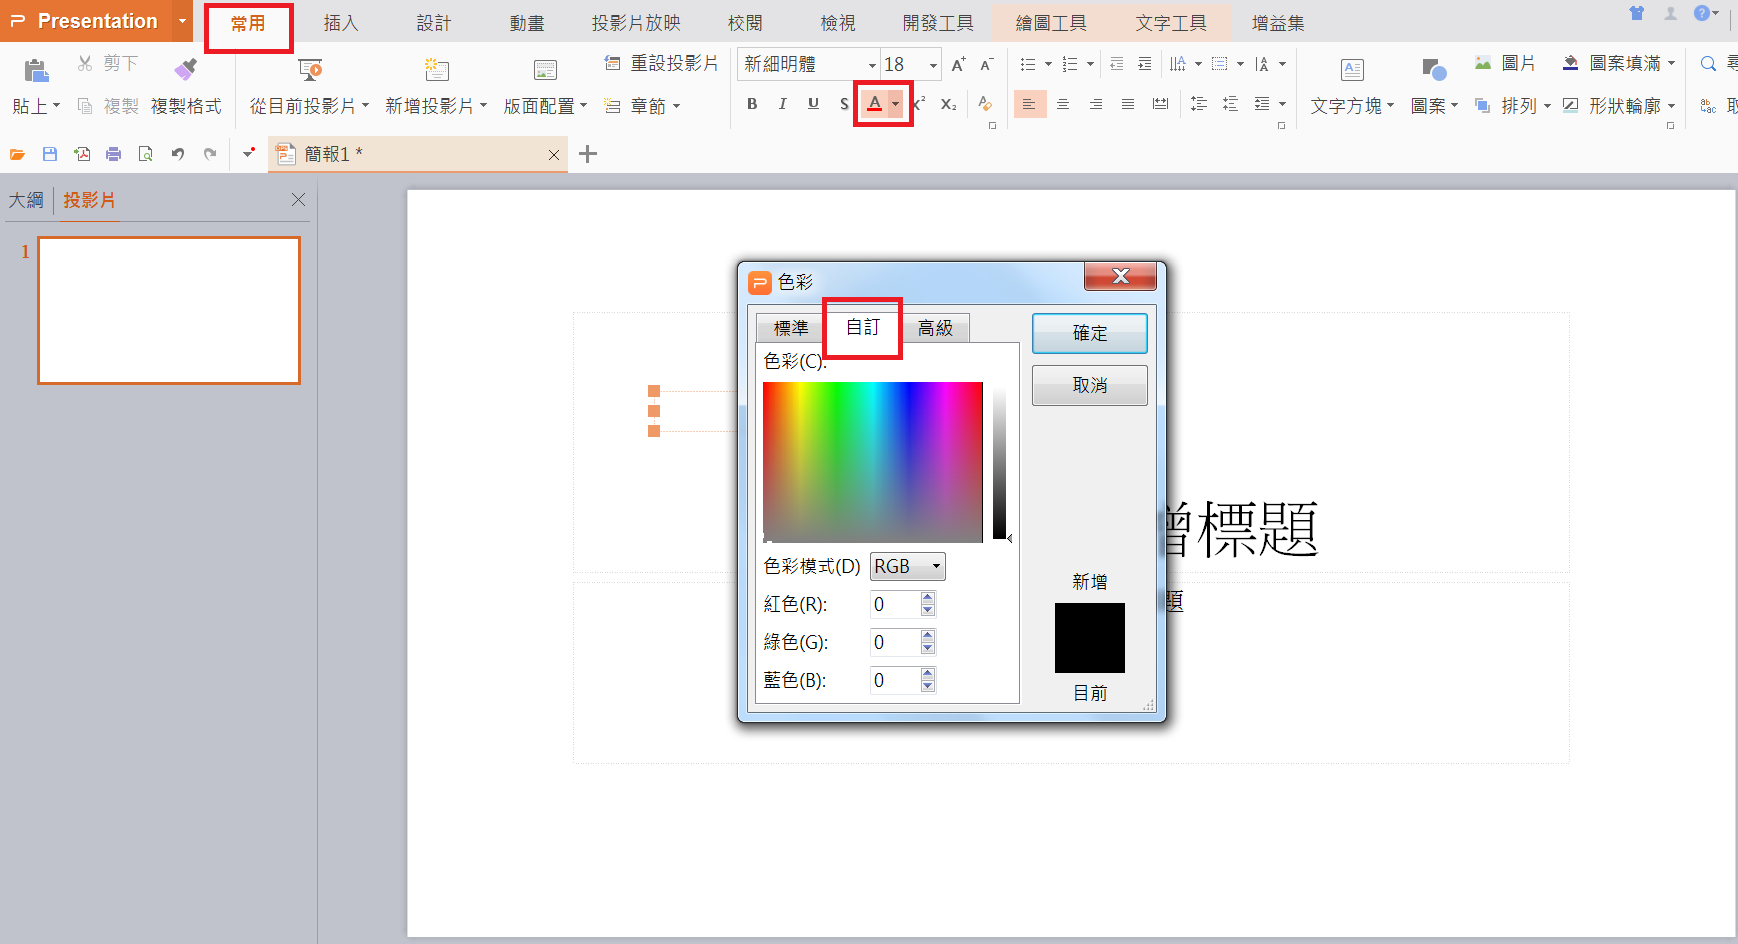Screen dimensions: 1738x944
Task: Click the Paste clipboard icon
Action: point(36,69)
